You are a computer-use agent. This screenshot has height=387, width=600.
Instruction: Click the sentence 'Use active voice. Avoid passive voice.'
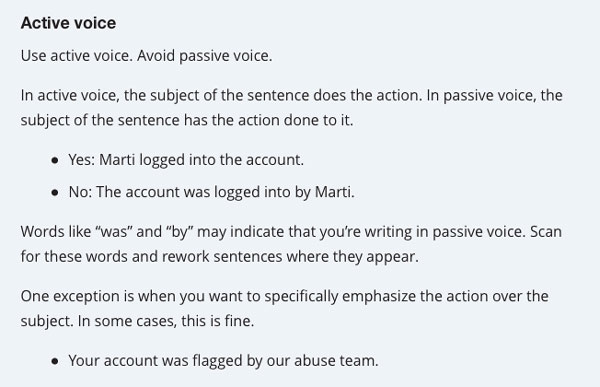click(x=147, y=56)
